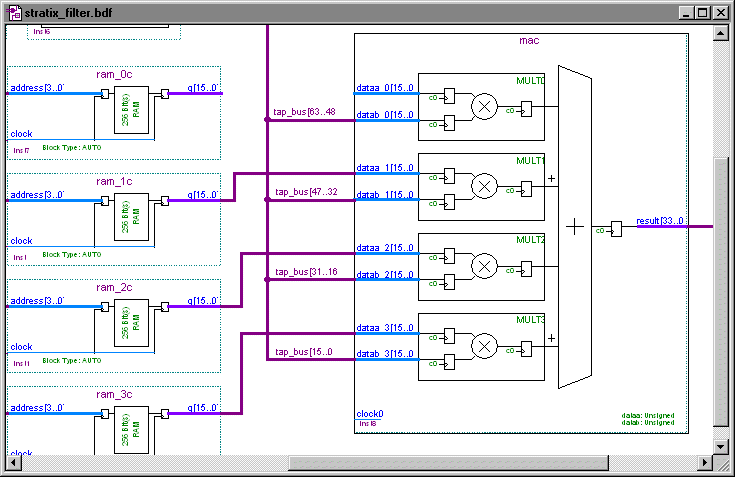Click the multiplier symbol in MULT0
The width and height of the screenshot is (735, 477).
(x=485, y=107)
